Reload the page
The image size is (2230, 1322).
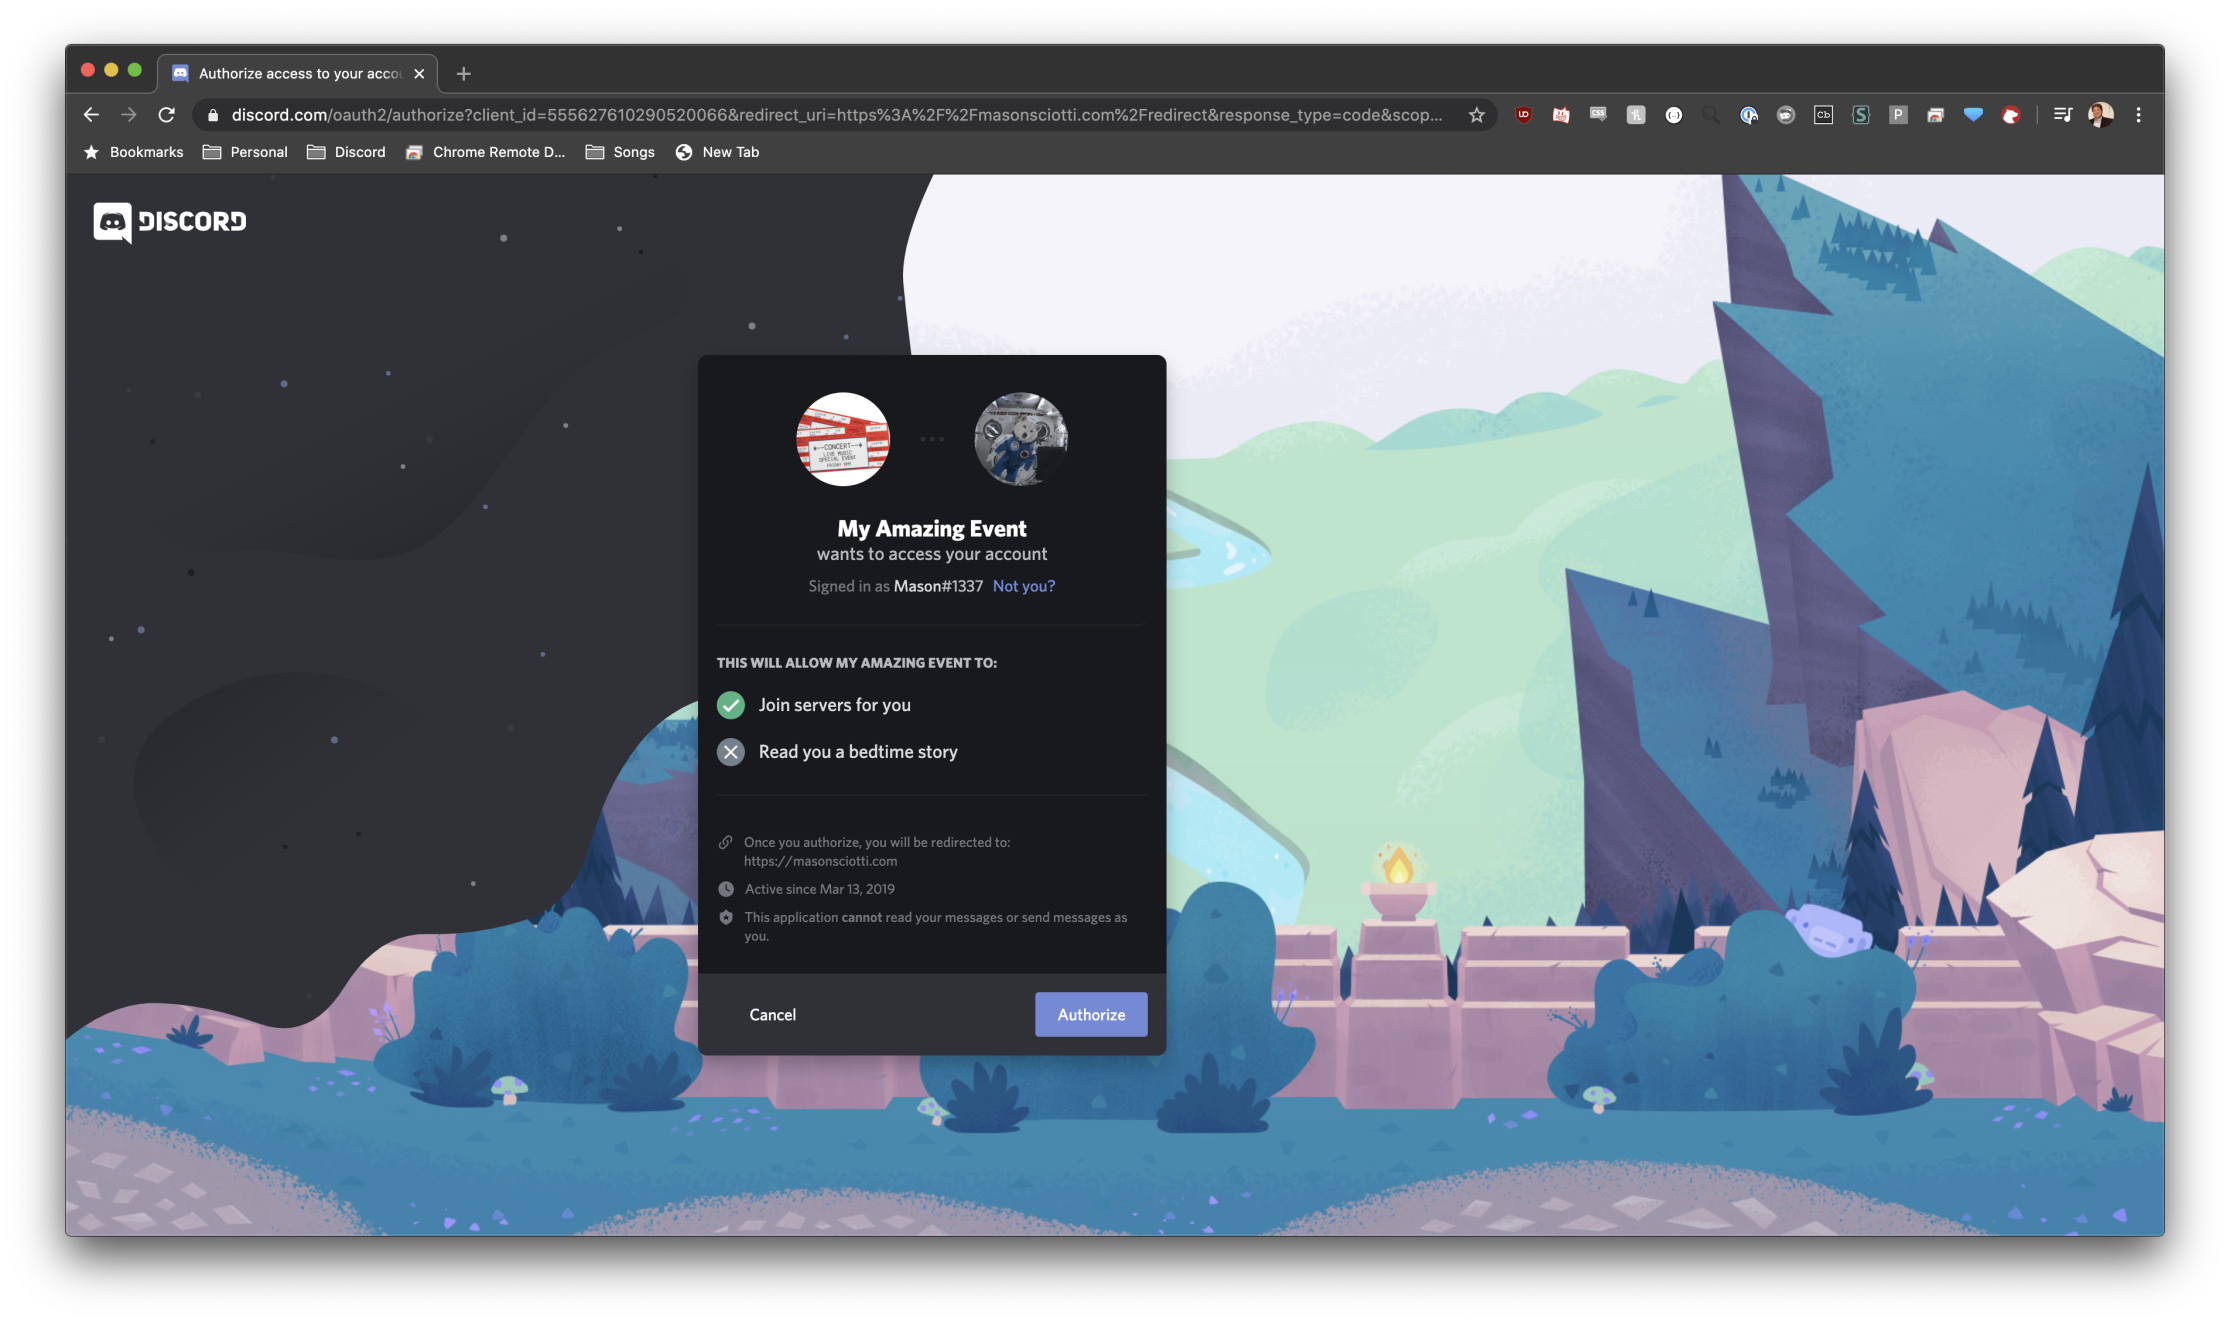pos(166,115)
